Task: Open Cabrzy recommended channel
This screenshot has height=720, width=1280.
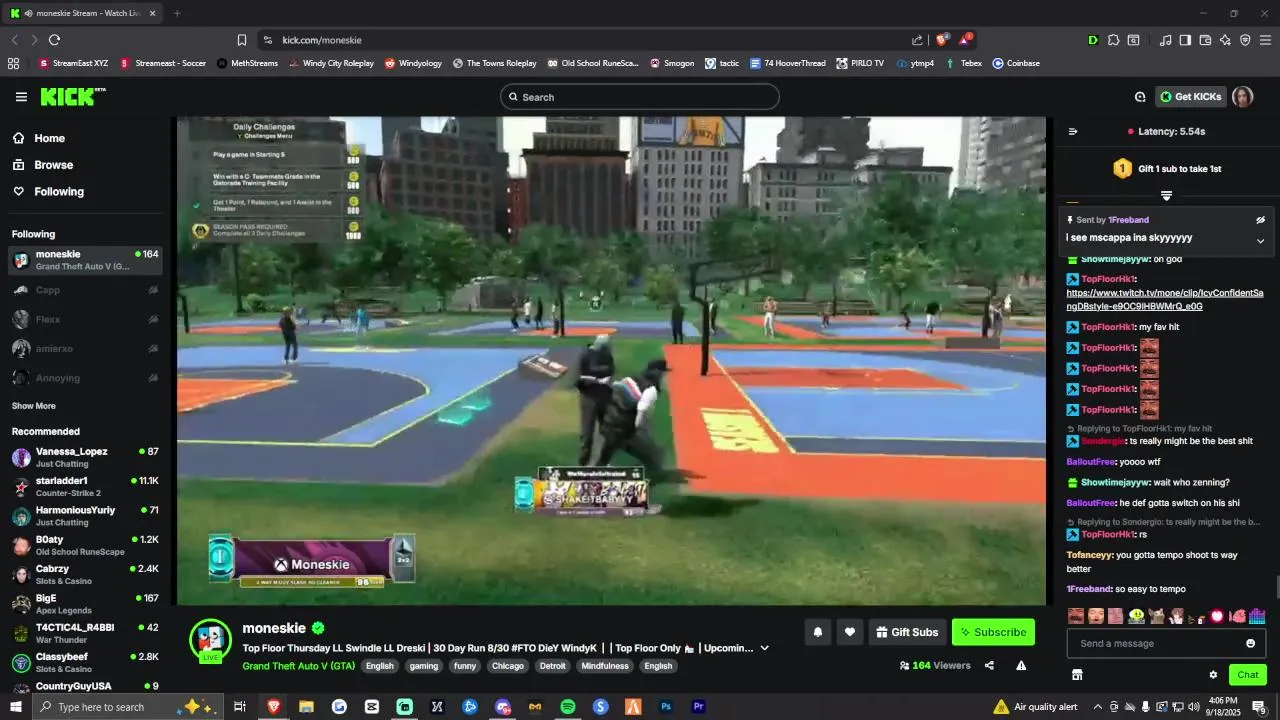Action: tap(84, 574)
